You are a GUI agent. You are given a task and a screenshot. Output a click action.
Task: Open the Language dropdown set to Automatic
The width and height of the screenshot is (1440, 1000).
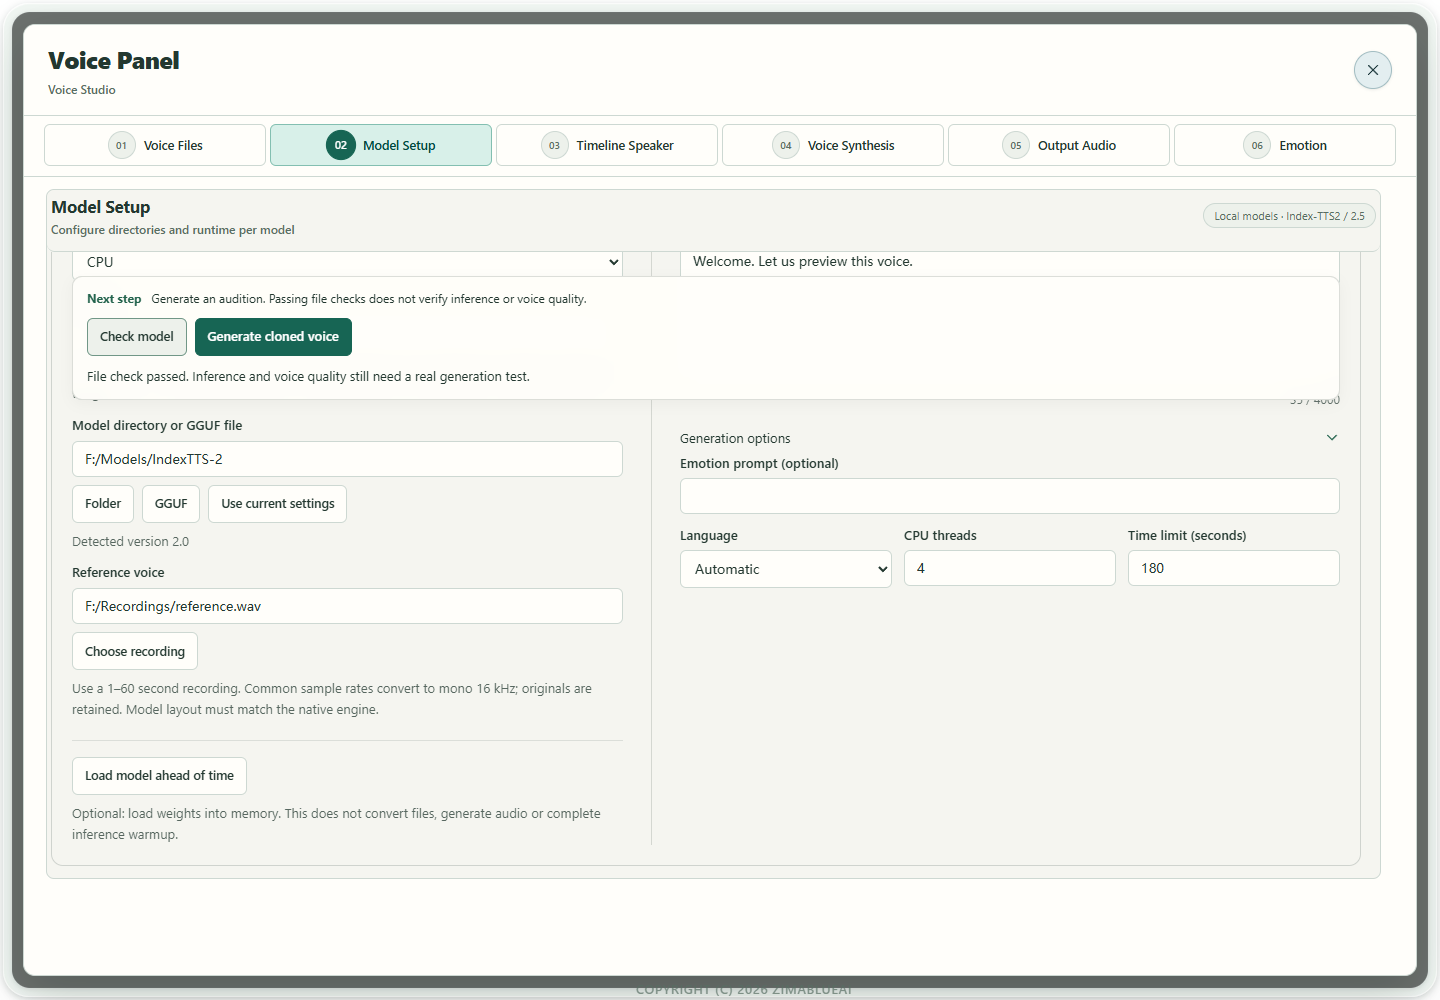point(786,569)
